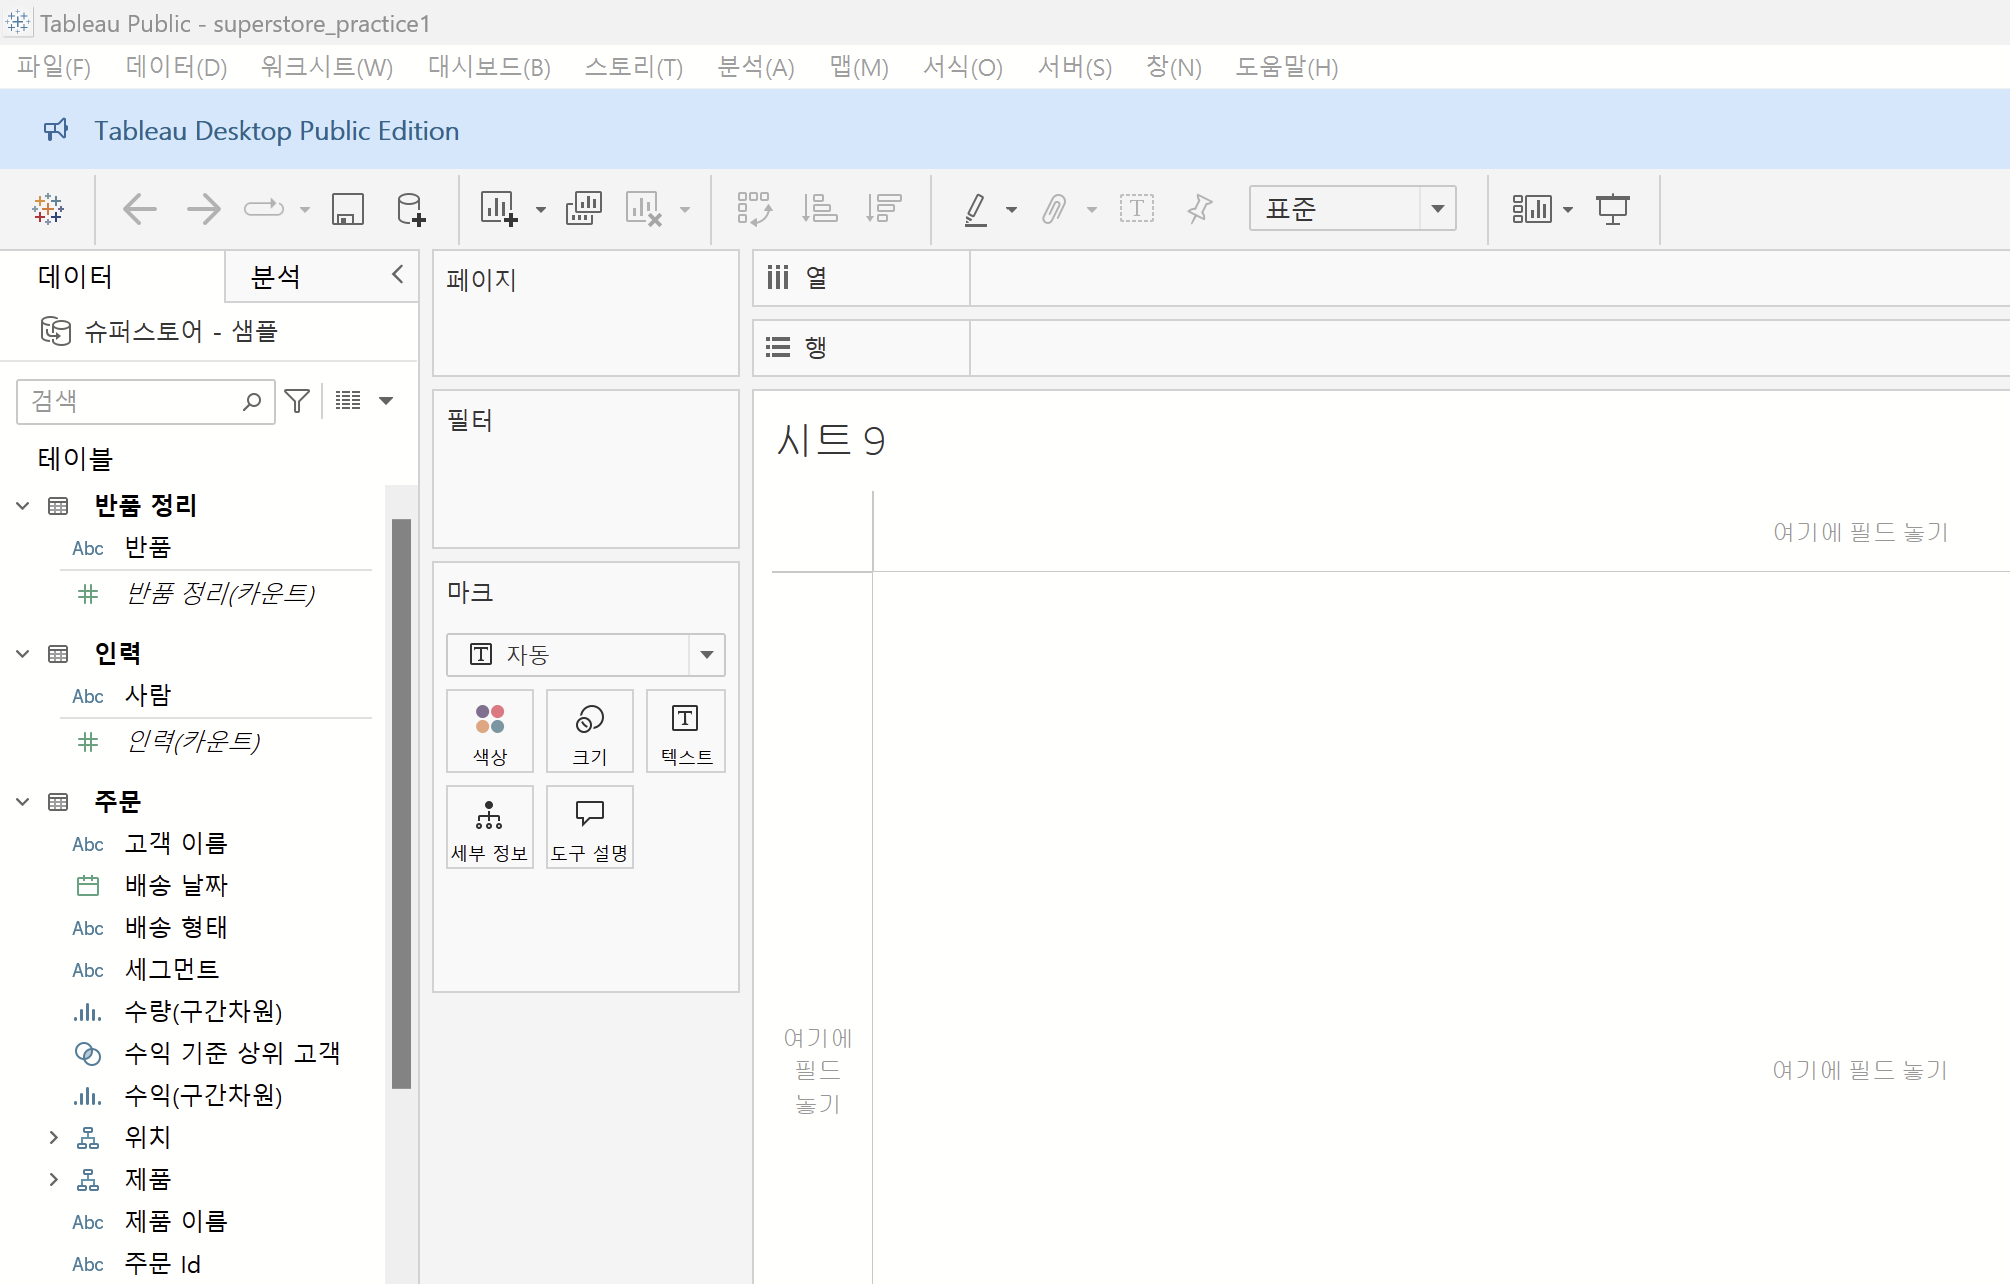The image size is (2010, 1284).
Task: Click the new data source icon
Action: (410, 209)
